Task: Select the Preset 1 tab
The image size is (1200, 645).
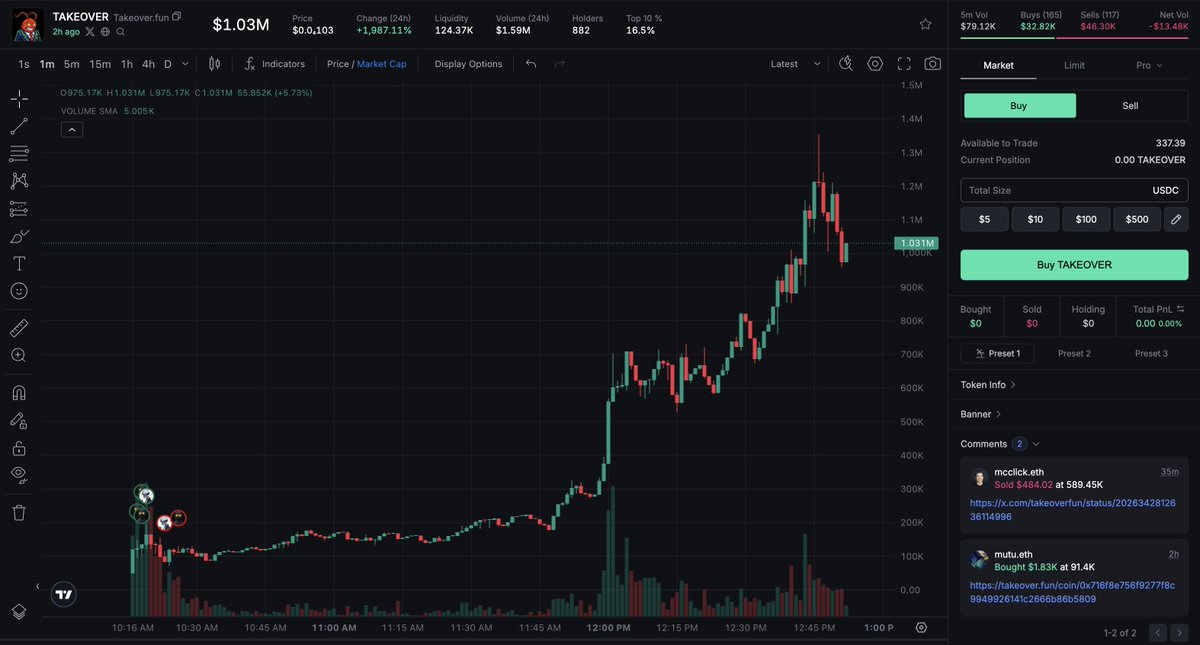Action: click(x=998, y=353)
